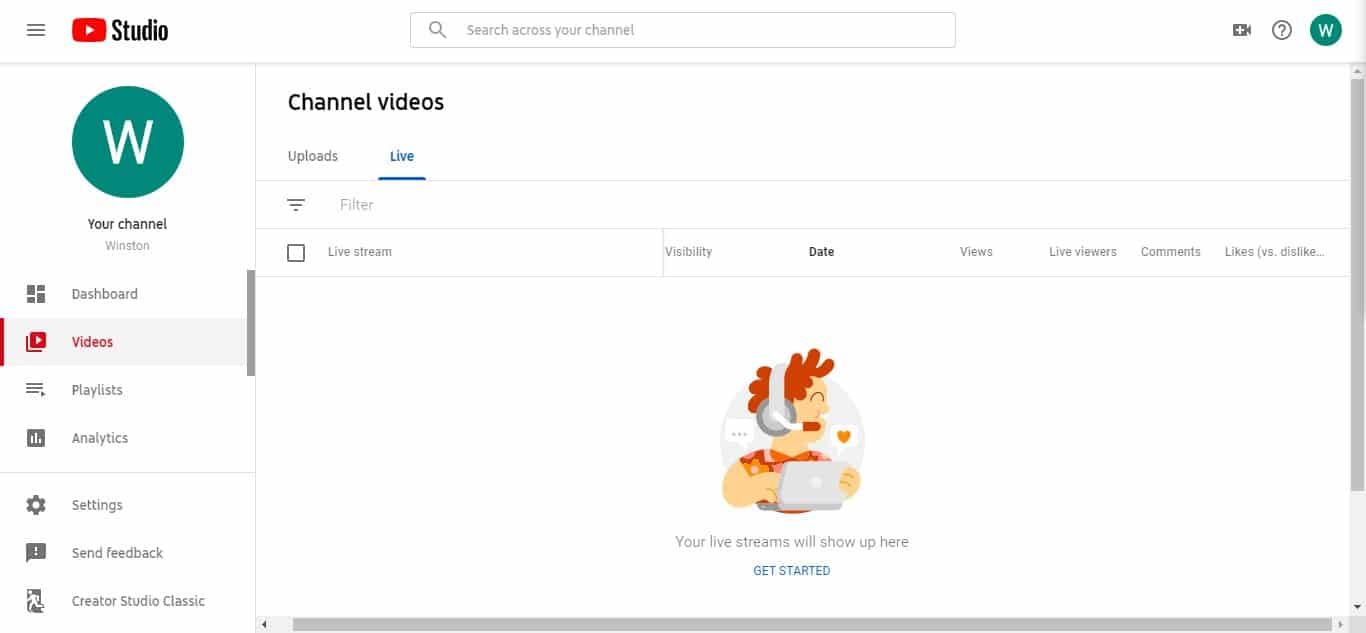Click the GET STARTED link

(x=792, y=571)
